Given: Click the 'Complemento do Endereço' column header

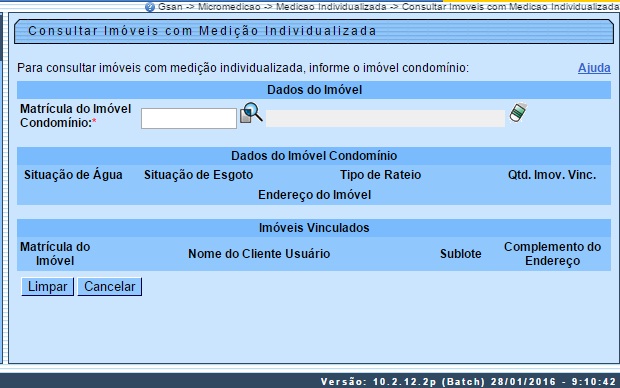Looking at the screenshot, I should (552, 254).
